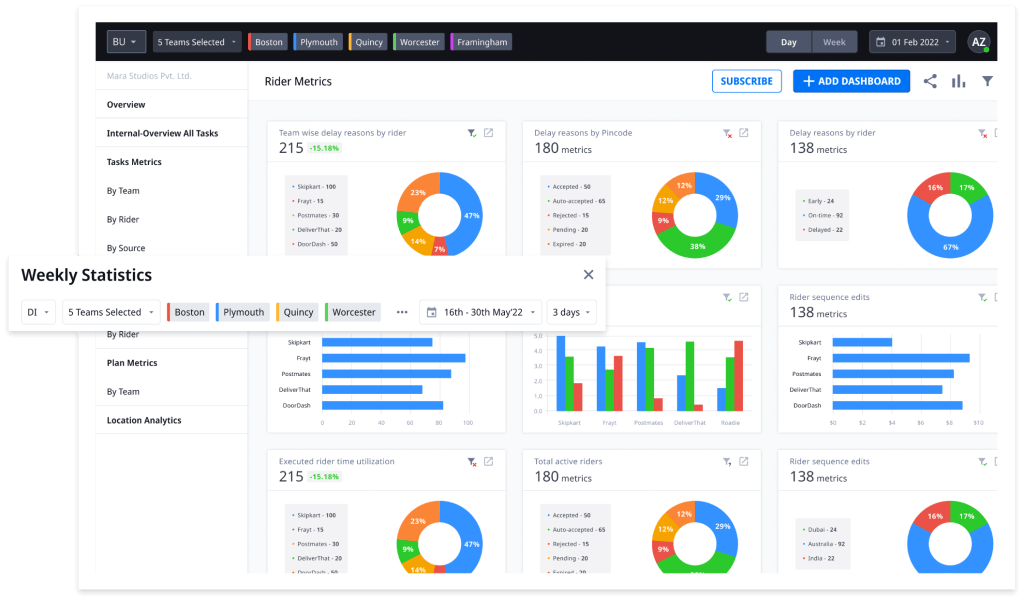Expand the Total active riders card

tap(744, 462)
